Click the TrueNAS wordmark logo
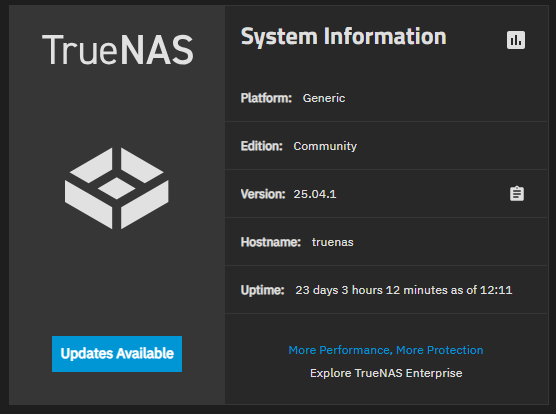Screen dimensions: 556x414 [x=118, y=50]
